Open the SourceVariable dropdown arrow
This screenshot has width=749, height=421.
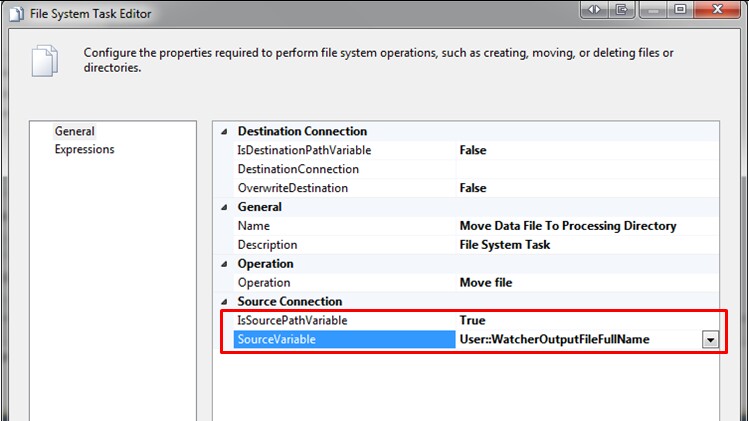coord(710,340)
